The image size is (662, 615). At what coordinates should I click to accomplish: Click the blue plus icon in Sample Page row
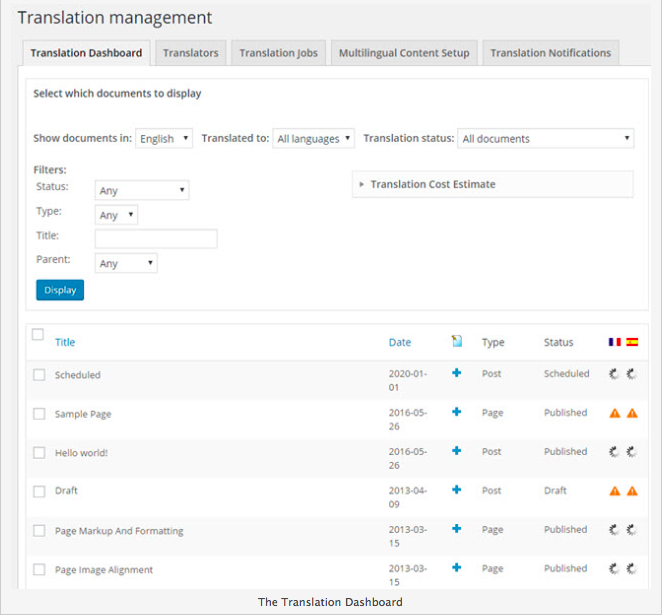456,412
